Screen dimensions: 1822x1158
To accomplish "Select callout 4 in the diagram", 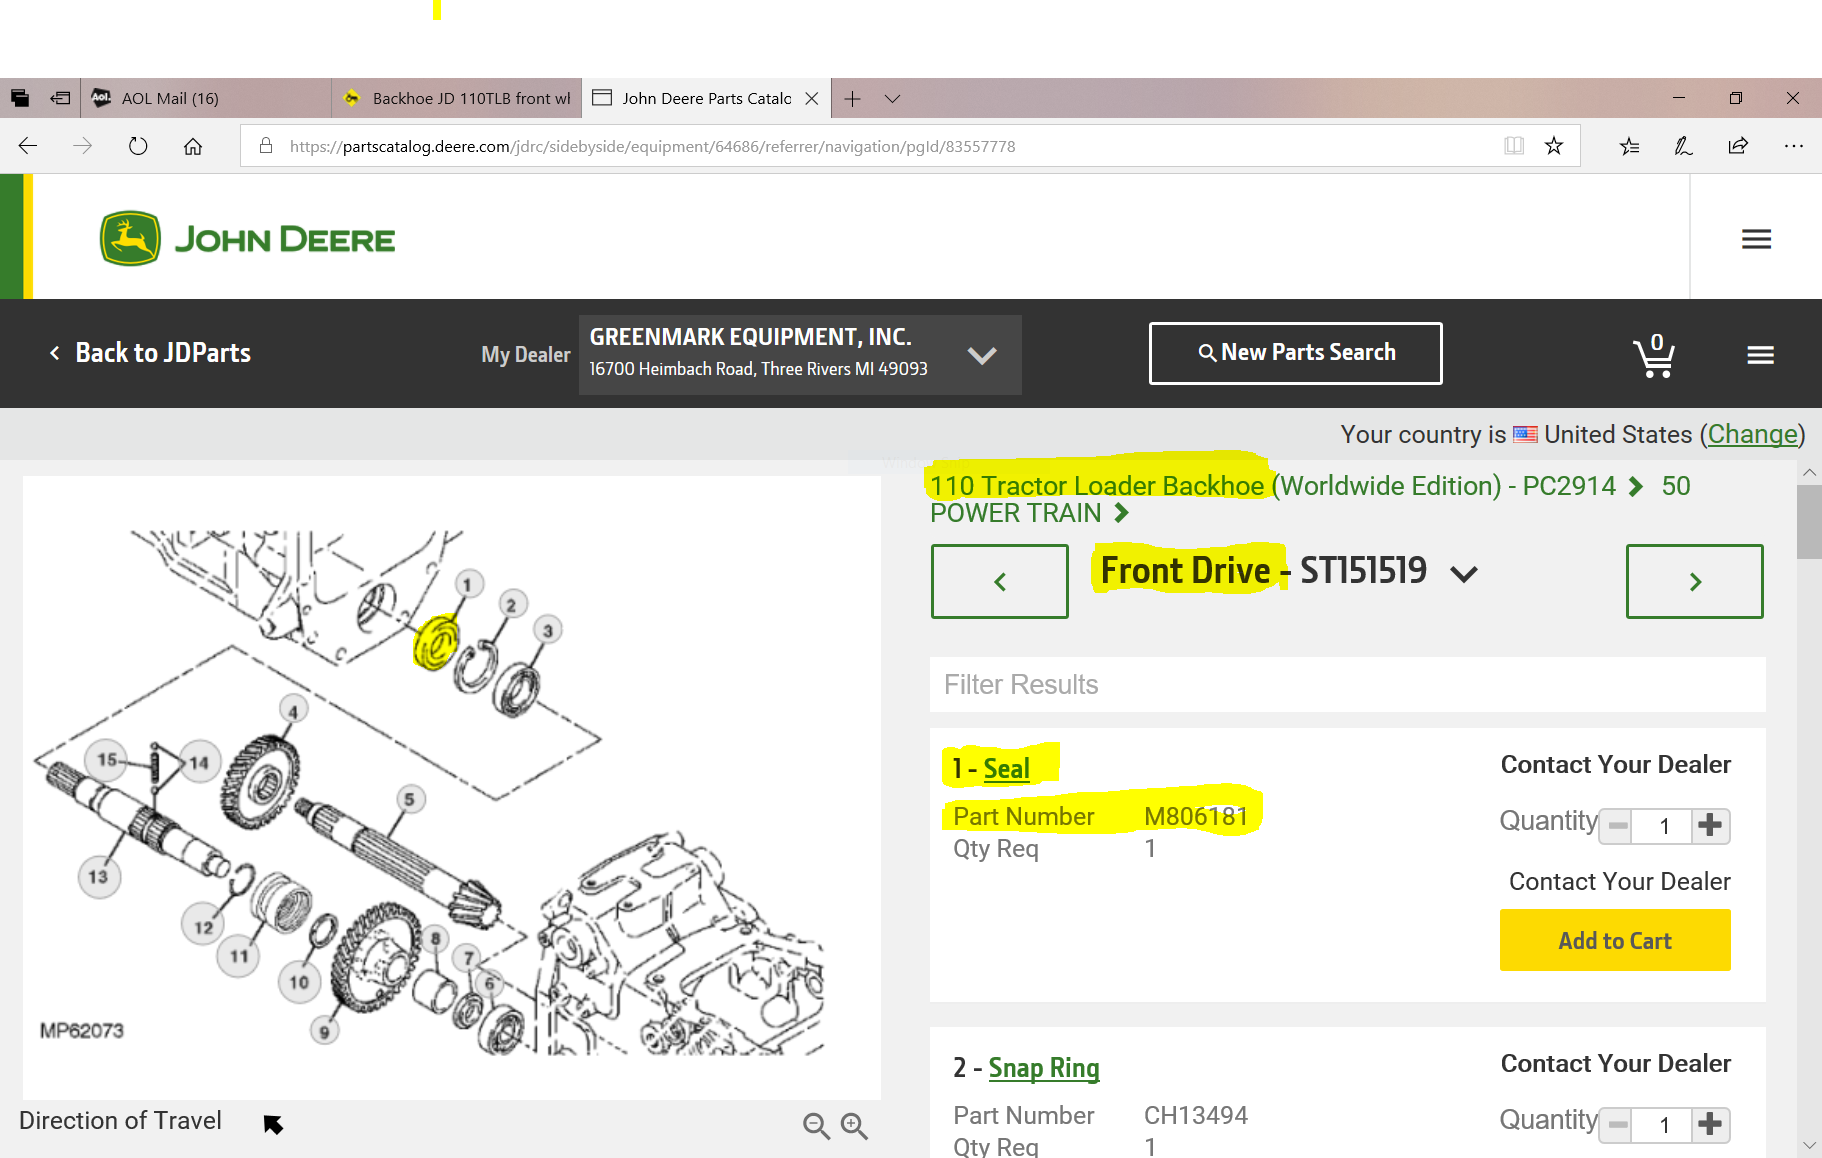I will tap(293, 711).
